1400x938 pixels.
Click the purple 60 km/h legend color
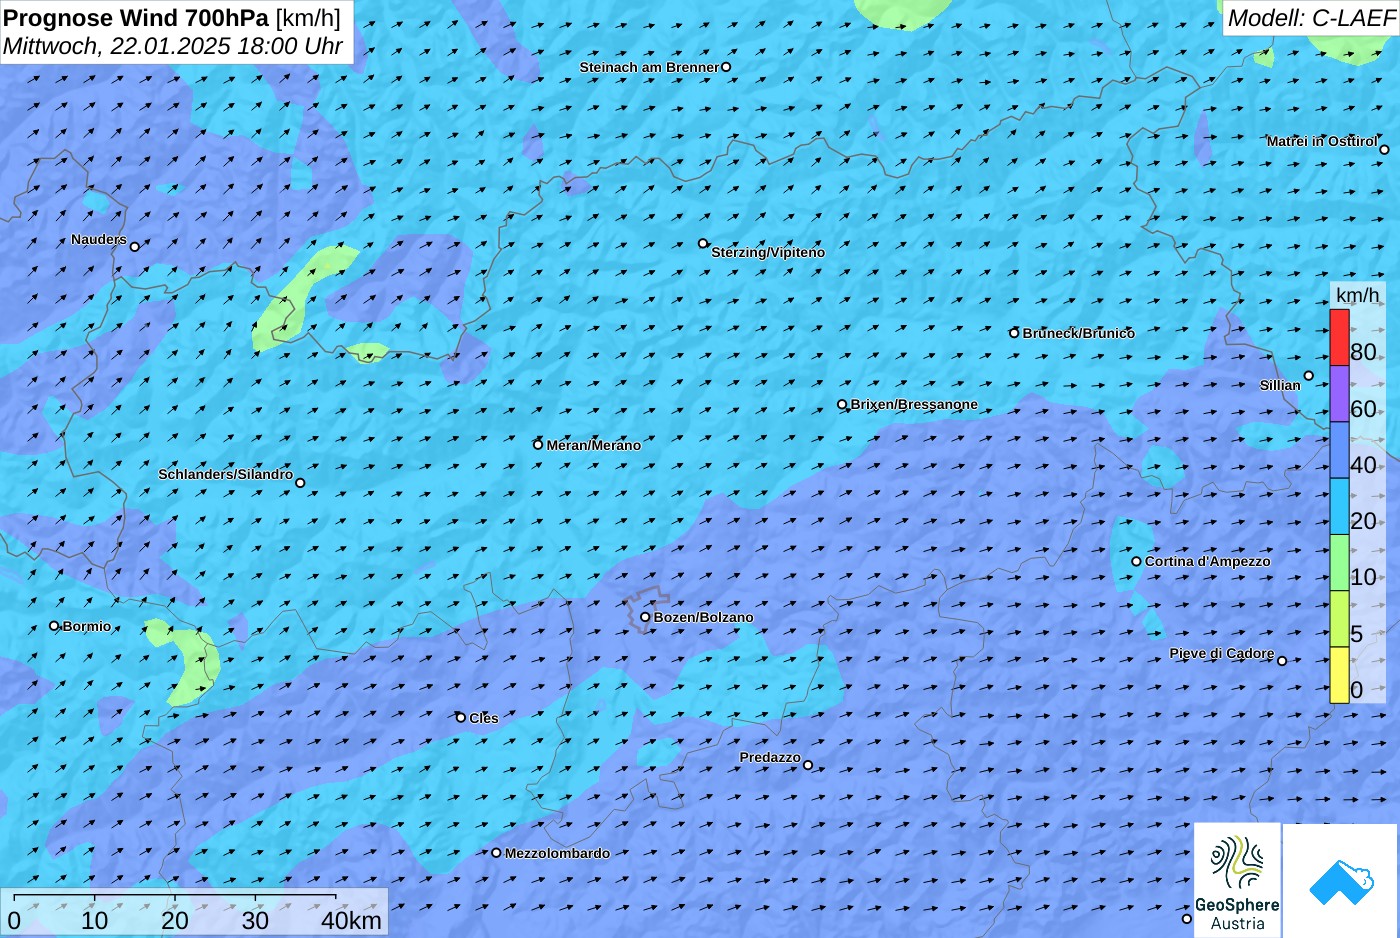click(1339, 394)
